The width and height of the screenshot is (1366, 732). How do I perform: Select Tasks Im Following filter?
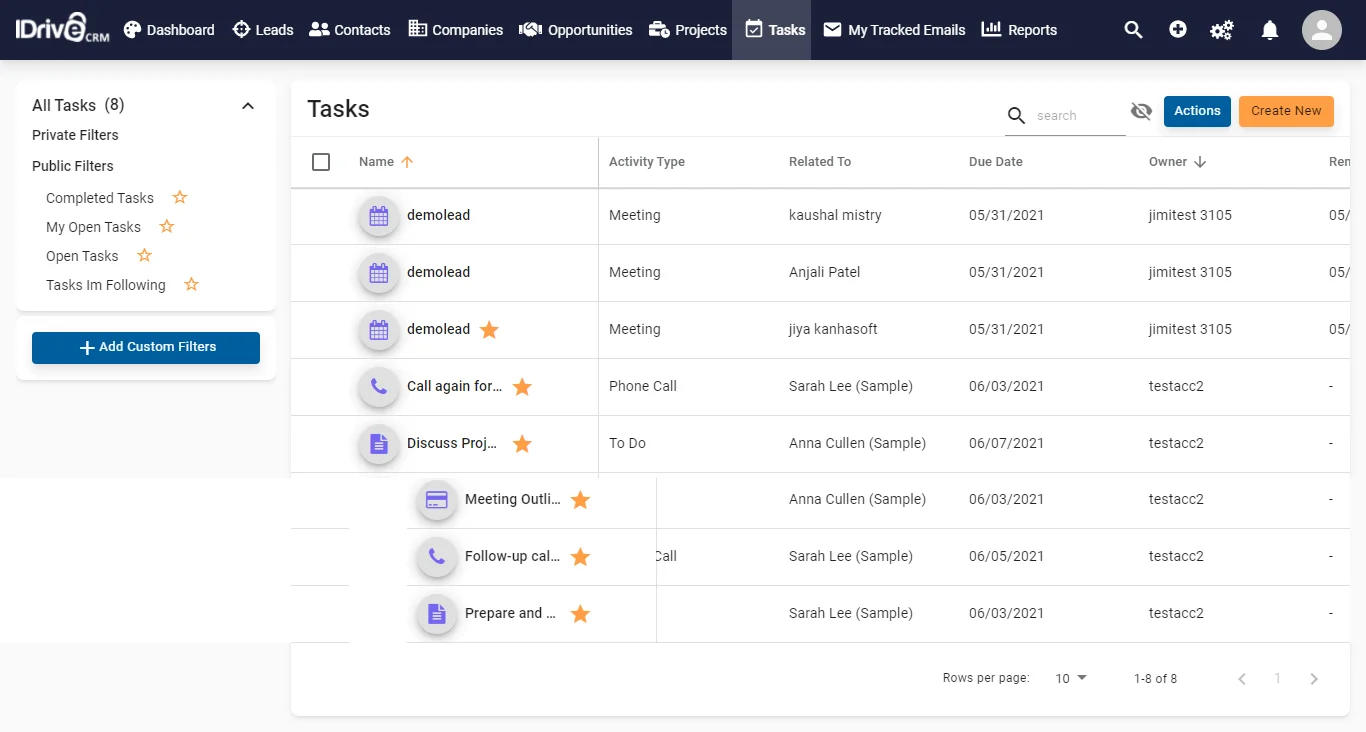click(106, 285)
